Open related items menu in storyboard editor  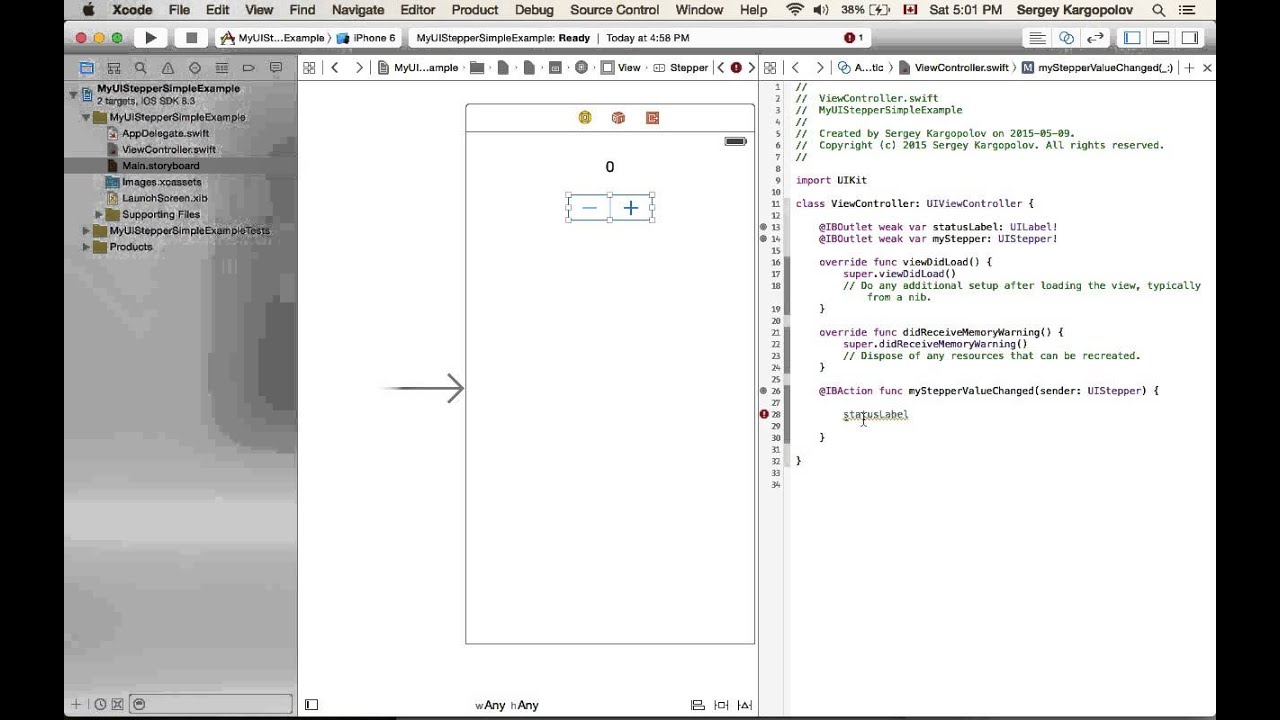(309, 68)
